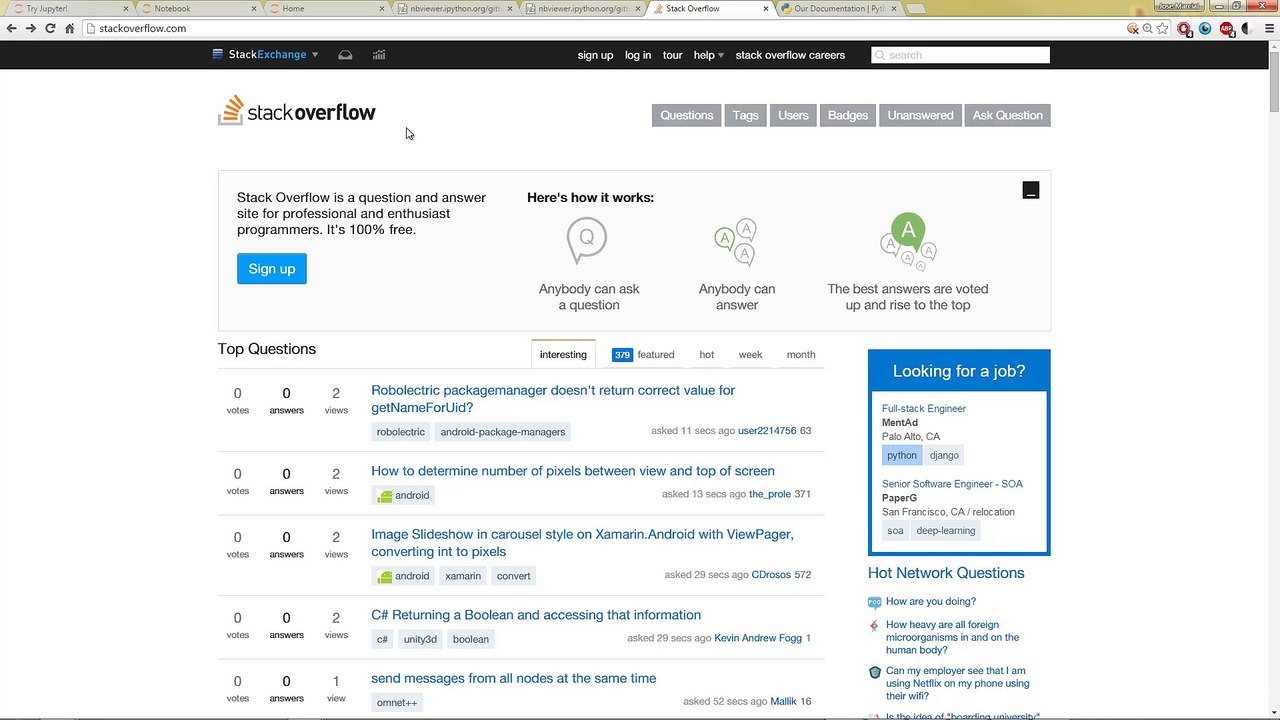Switch to the week questions tab
This screenshot has height=720, width=1280.
[750, 354]
